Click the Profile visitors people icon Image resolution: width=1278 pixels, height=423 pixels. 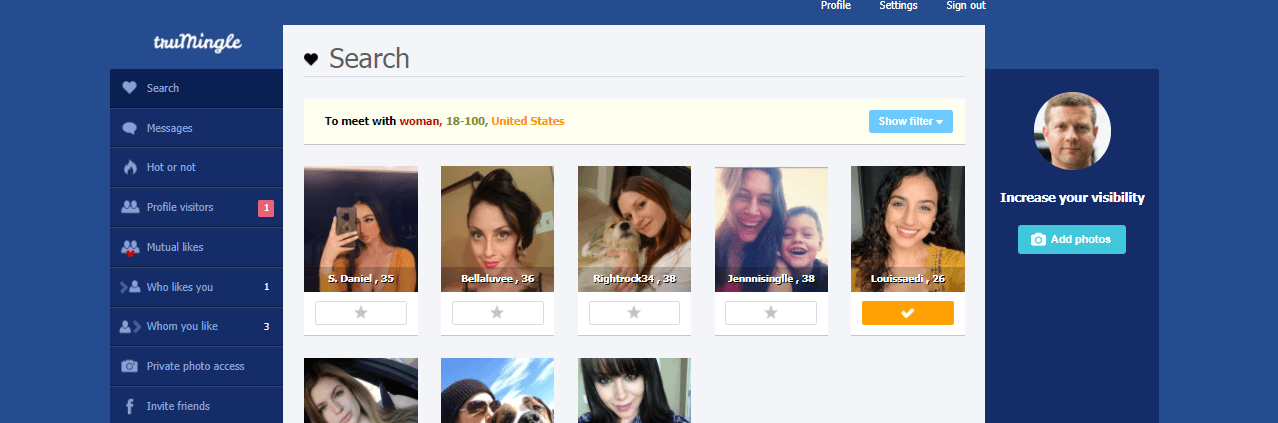129,207
